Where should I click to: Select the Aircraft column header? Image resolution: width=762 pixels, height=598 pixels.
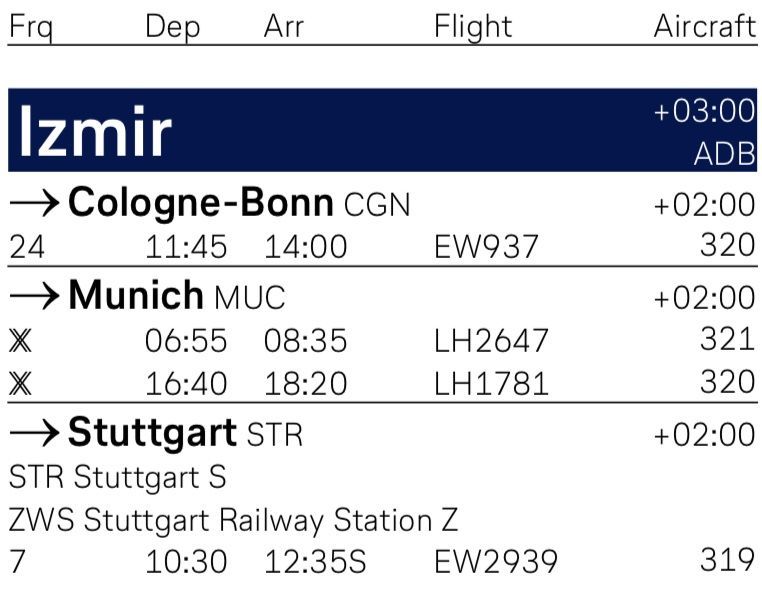tap(705, 26)
